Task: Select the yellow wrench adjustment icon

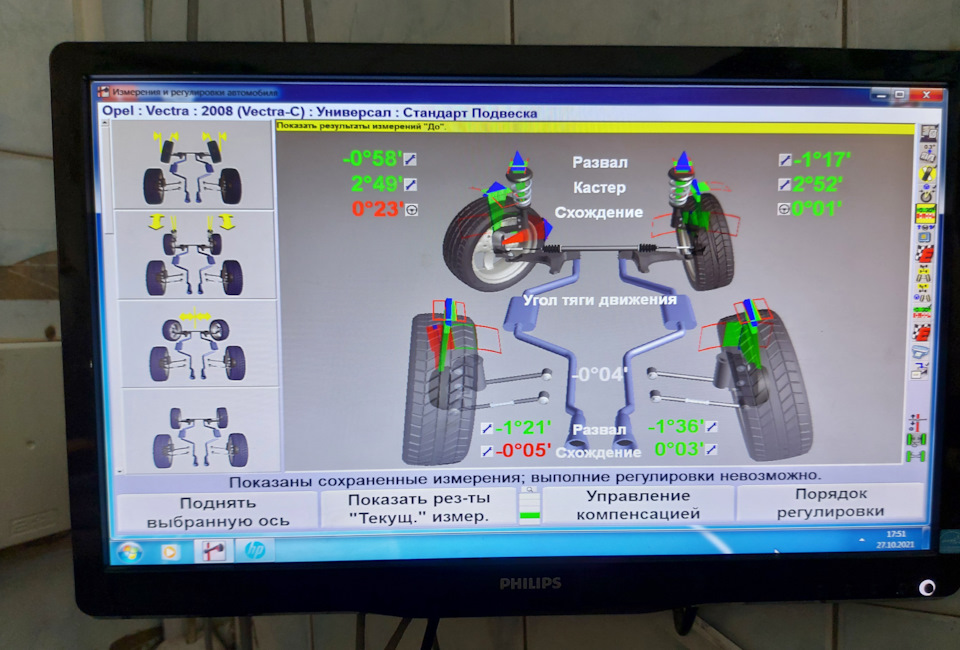Action: pos(927,173)
